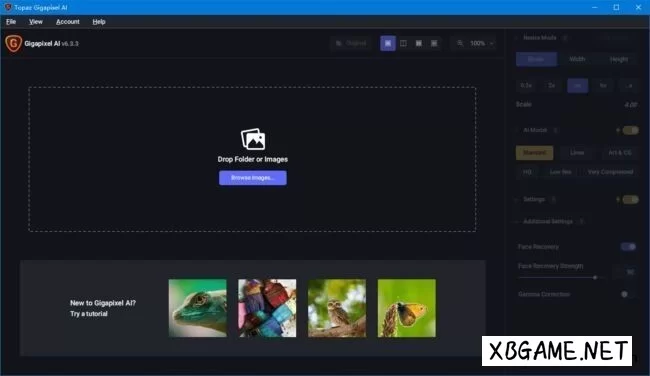Choose the 2x scale preset
The height and width of the screenshot is (376, 650).
(552, 85)
